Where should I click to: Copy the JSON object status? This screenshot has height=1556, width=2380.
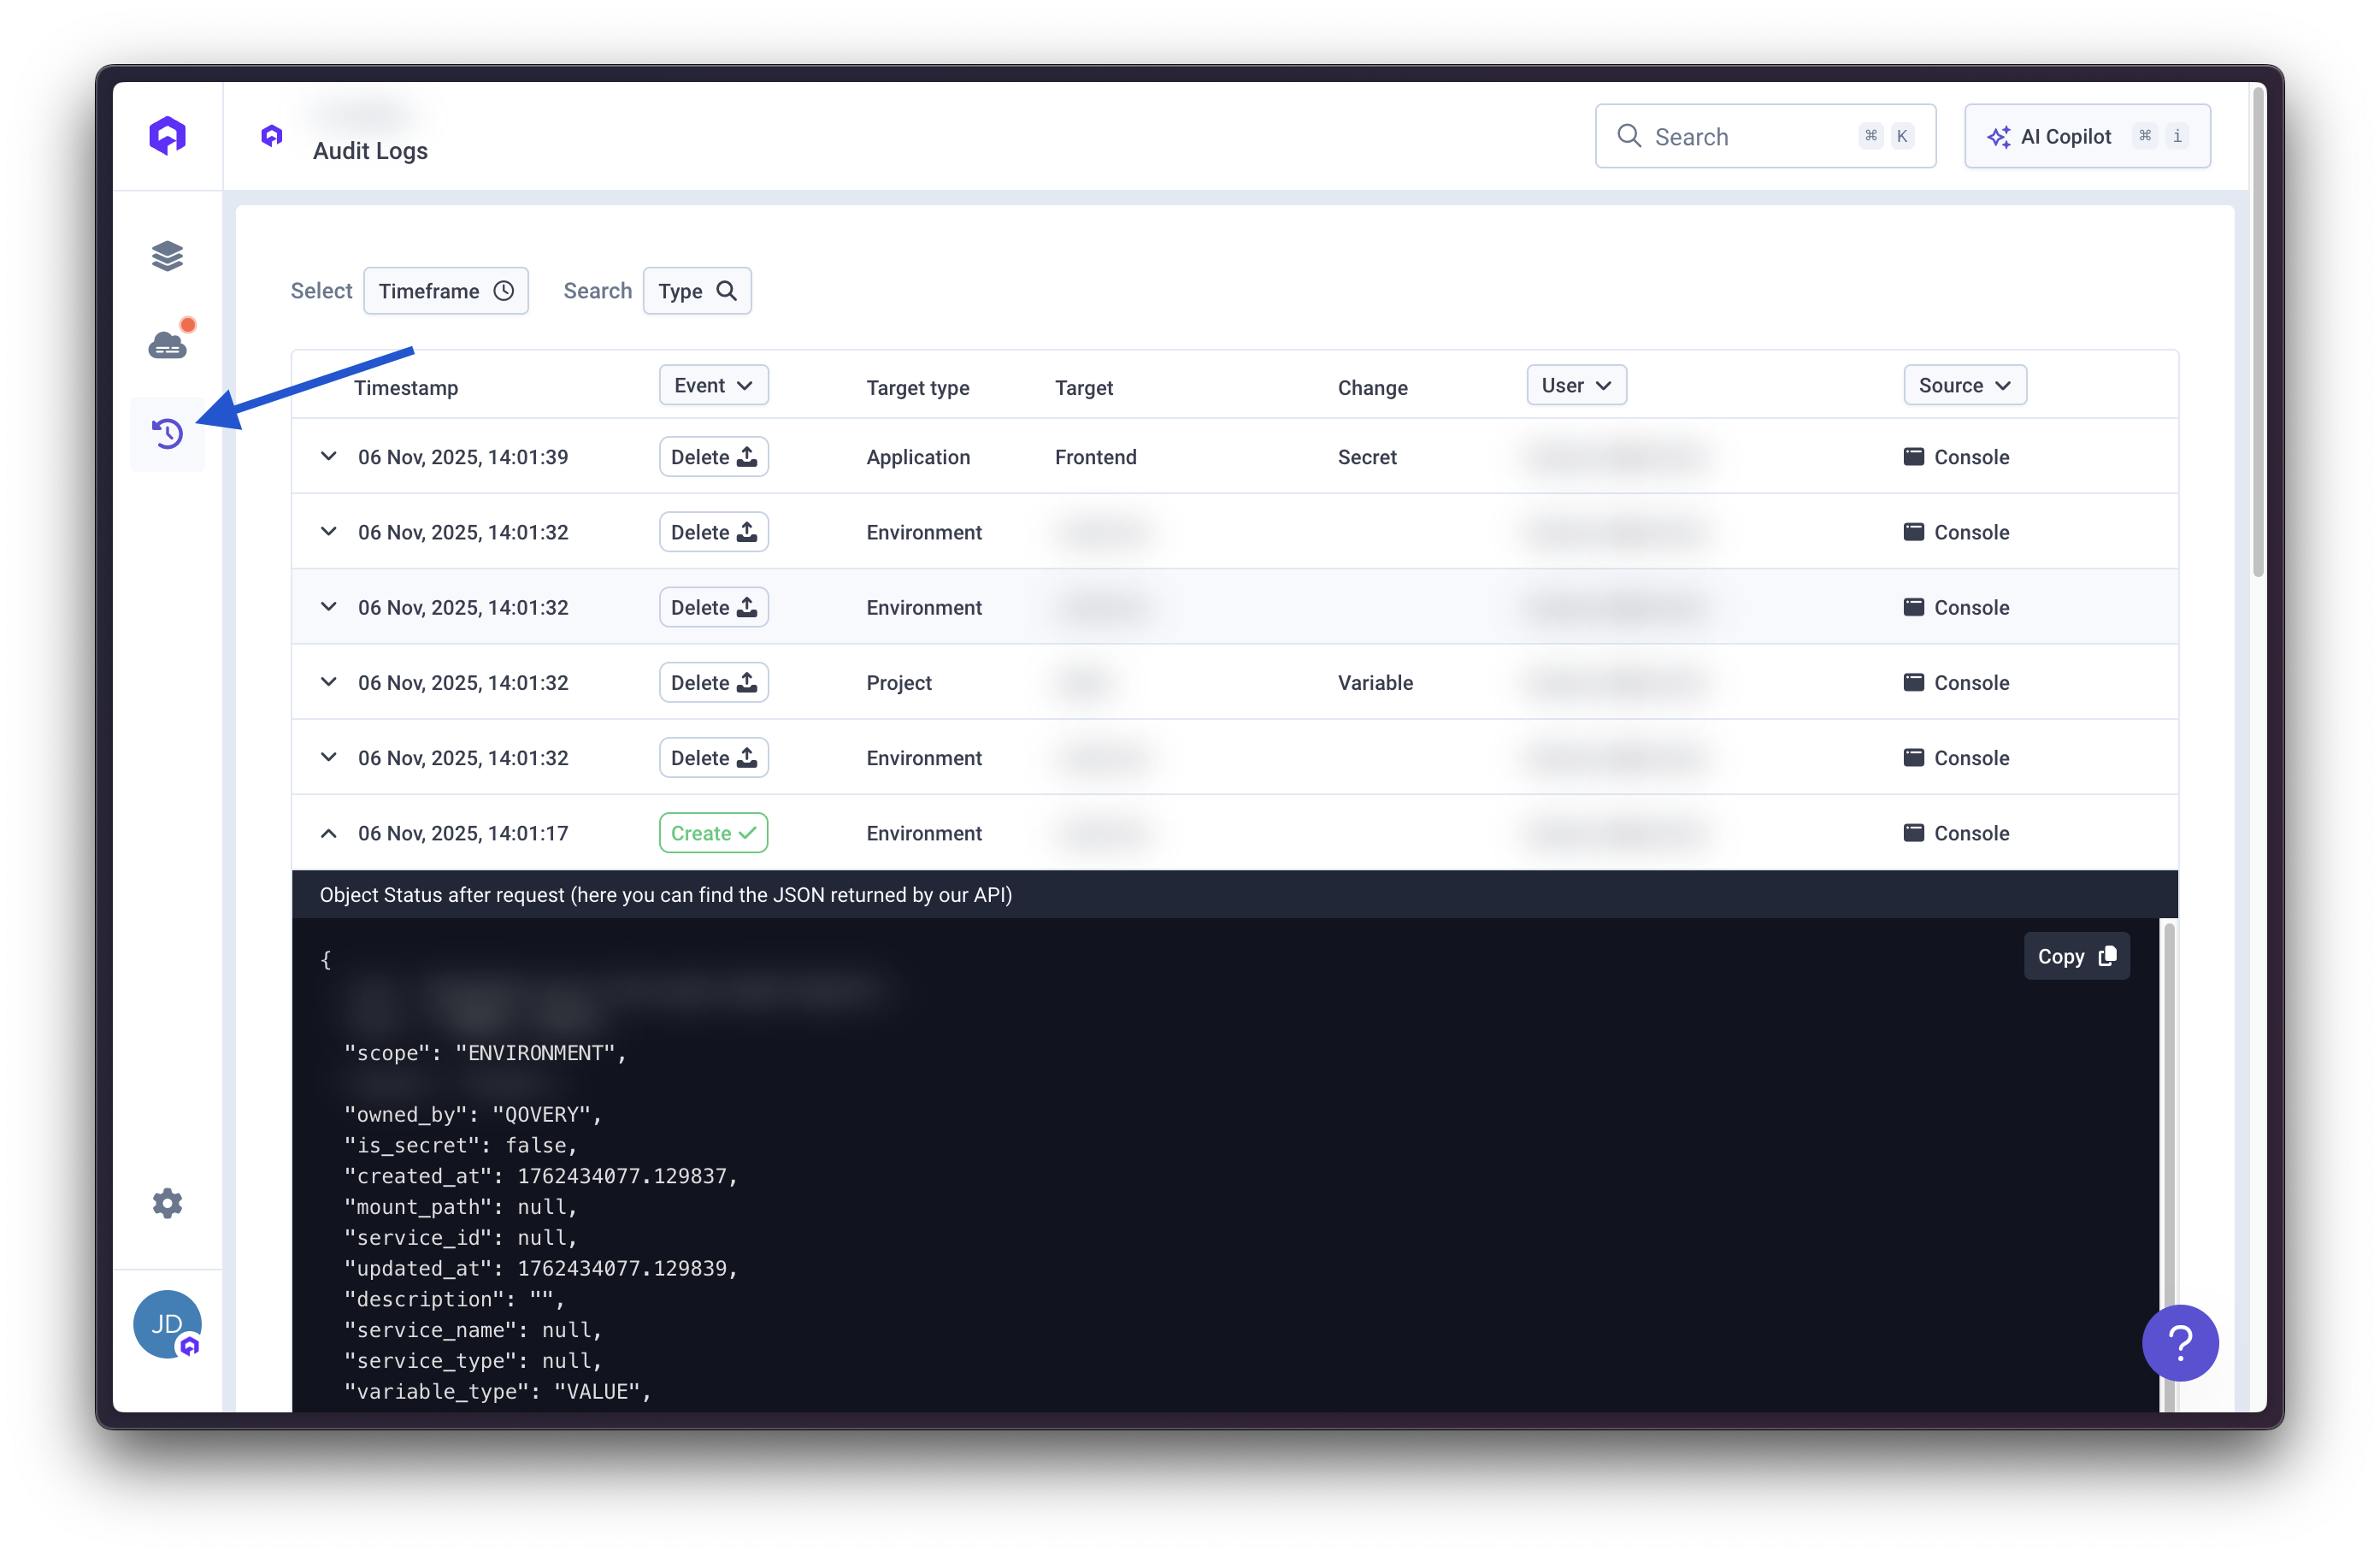[2076, 956]
